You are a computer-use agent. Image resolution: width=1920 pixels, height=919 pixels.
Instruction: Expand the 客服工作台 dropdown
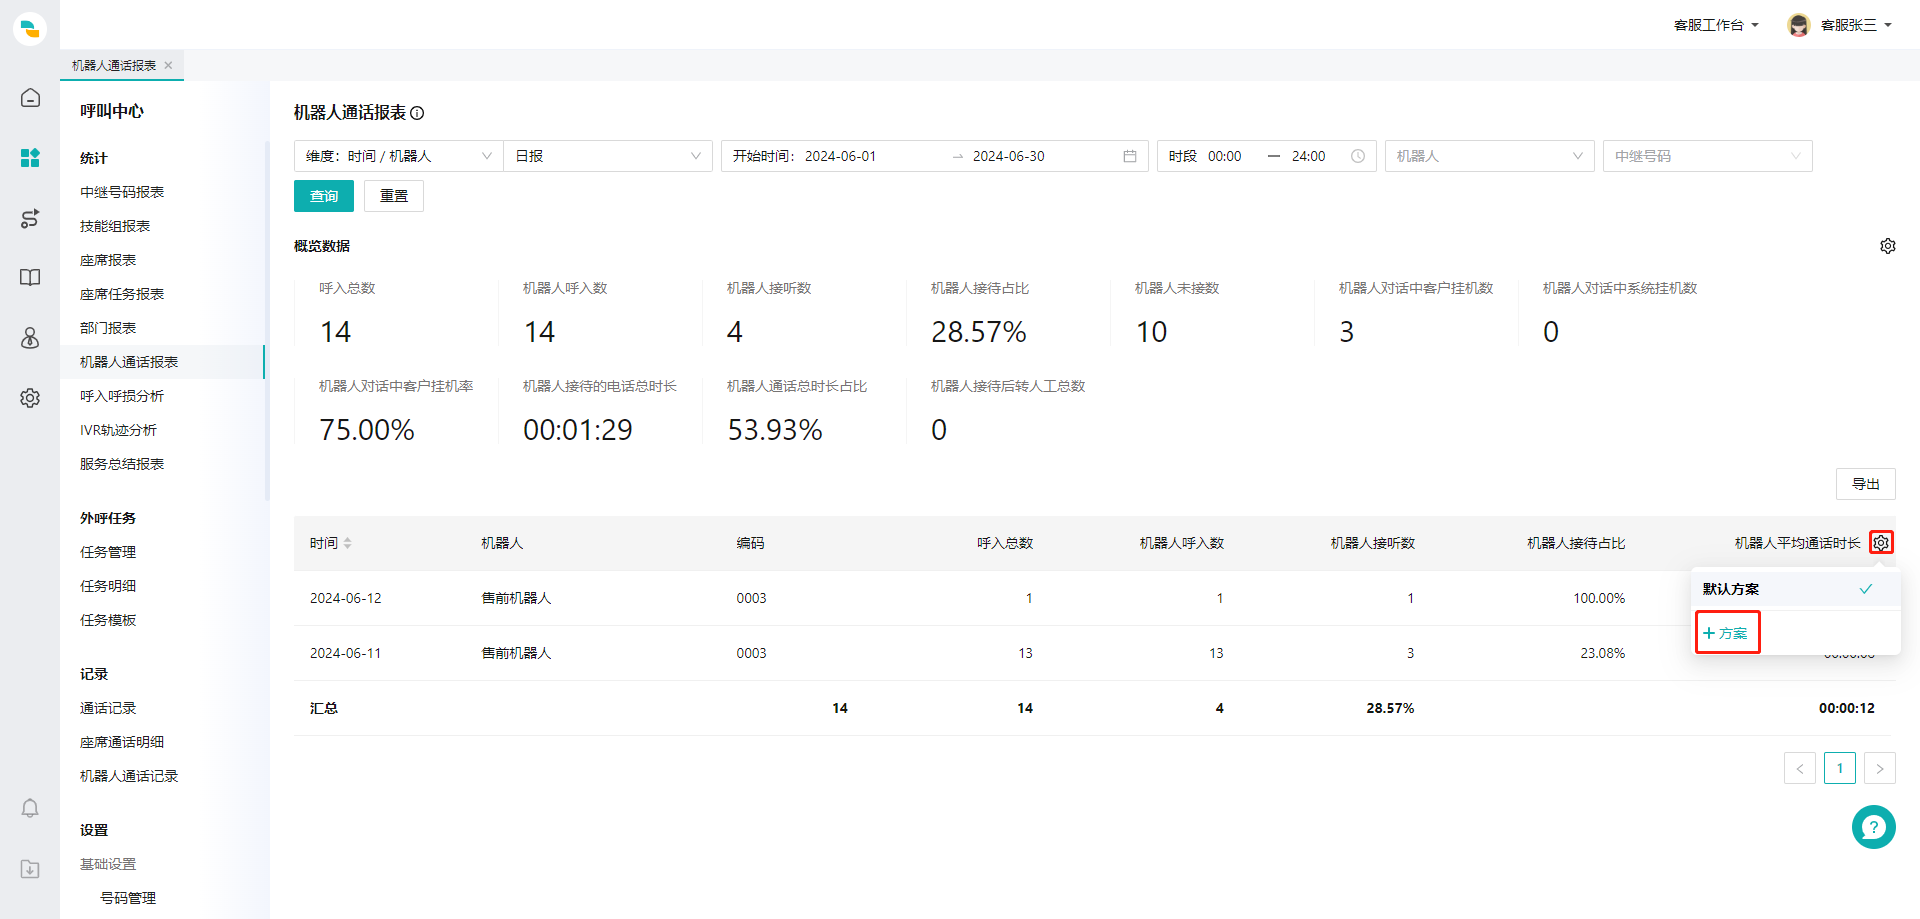(1716, 25)
